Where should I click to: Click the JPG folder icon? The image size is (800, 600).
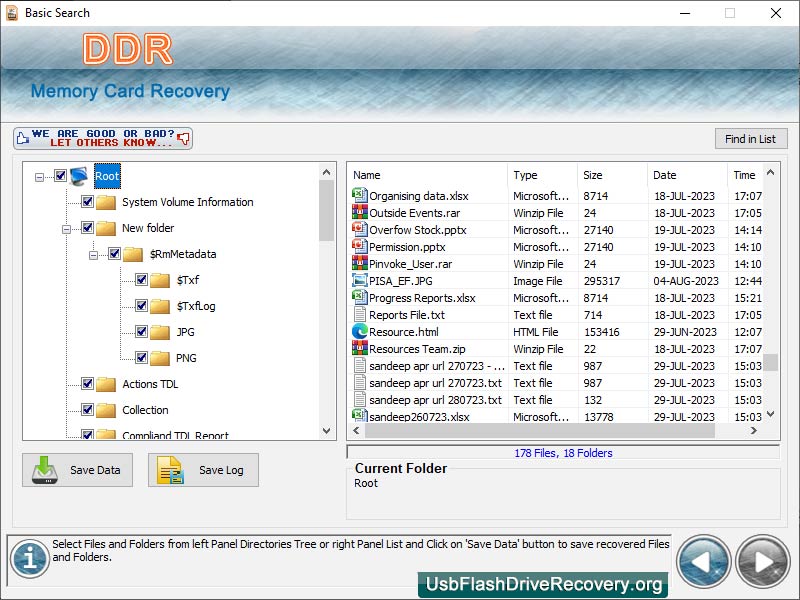pos(160,332)
